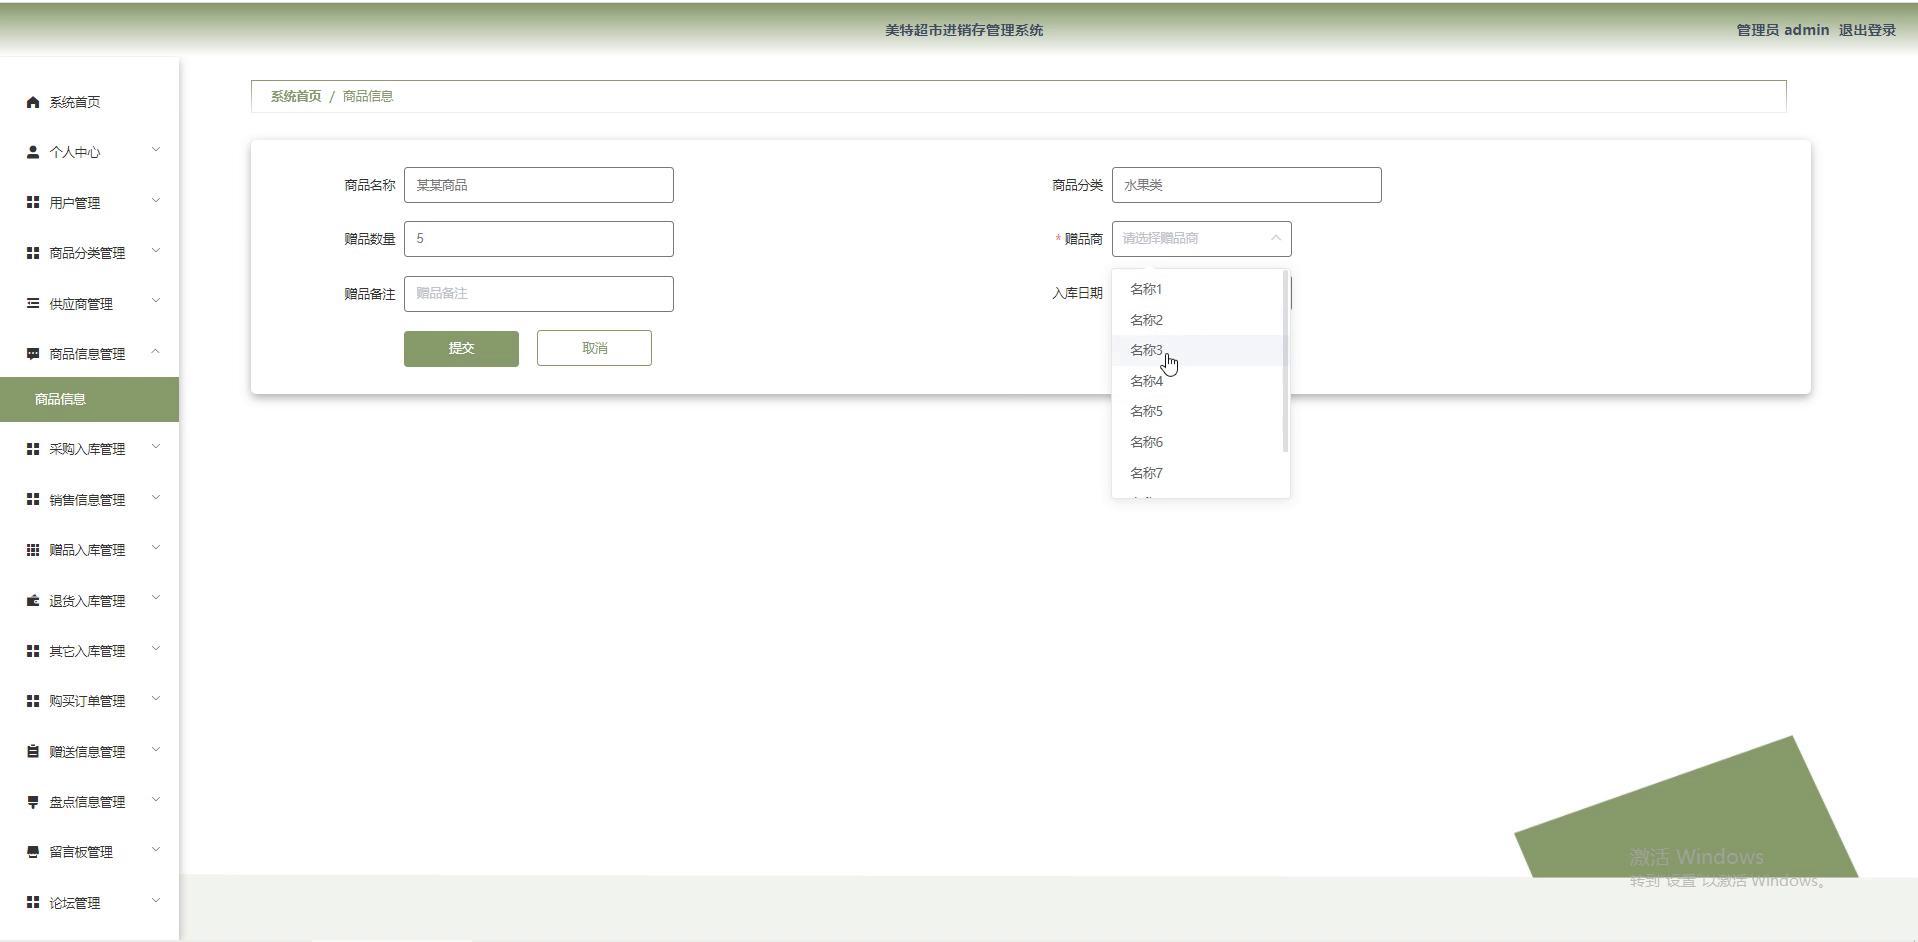Click the 取消 cancel button
Viewport: 1918px width, 942px height.
tap(594, 348)
